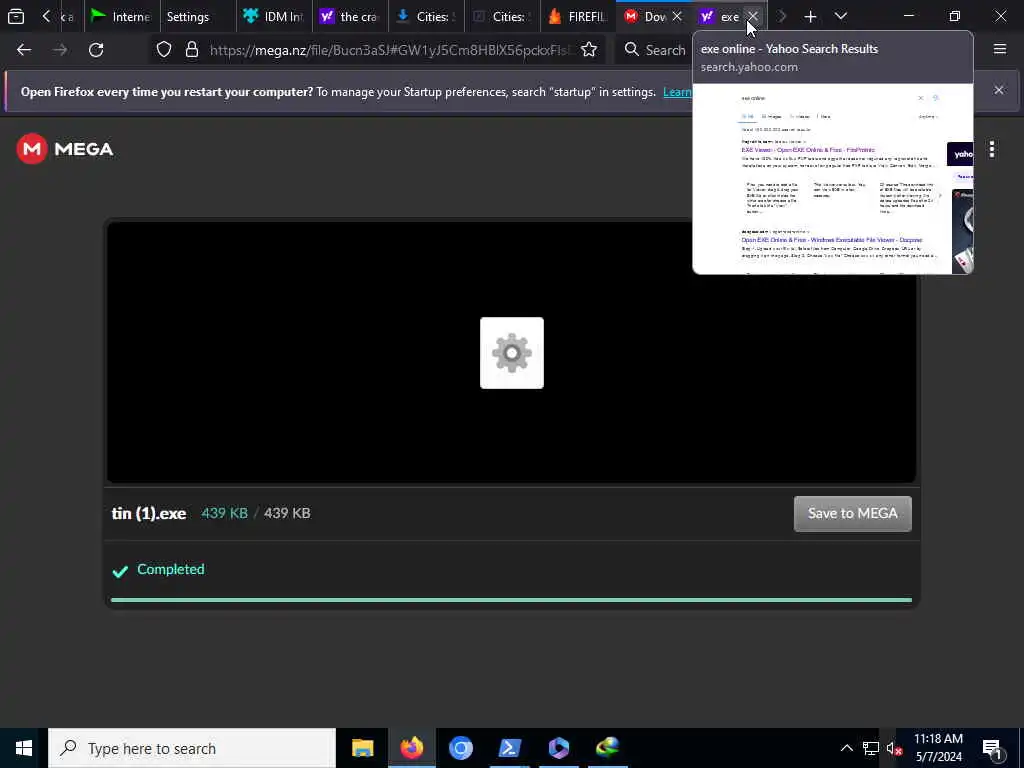Open the network status tray icon
The height and width of the screenshot is (768, 1024).
pos(871,748)
